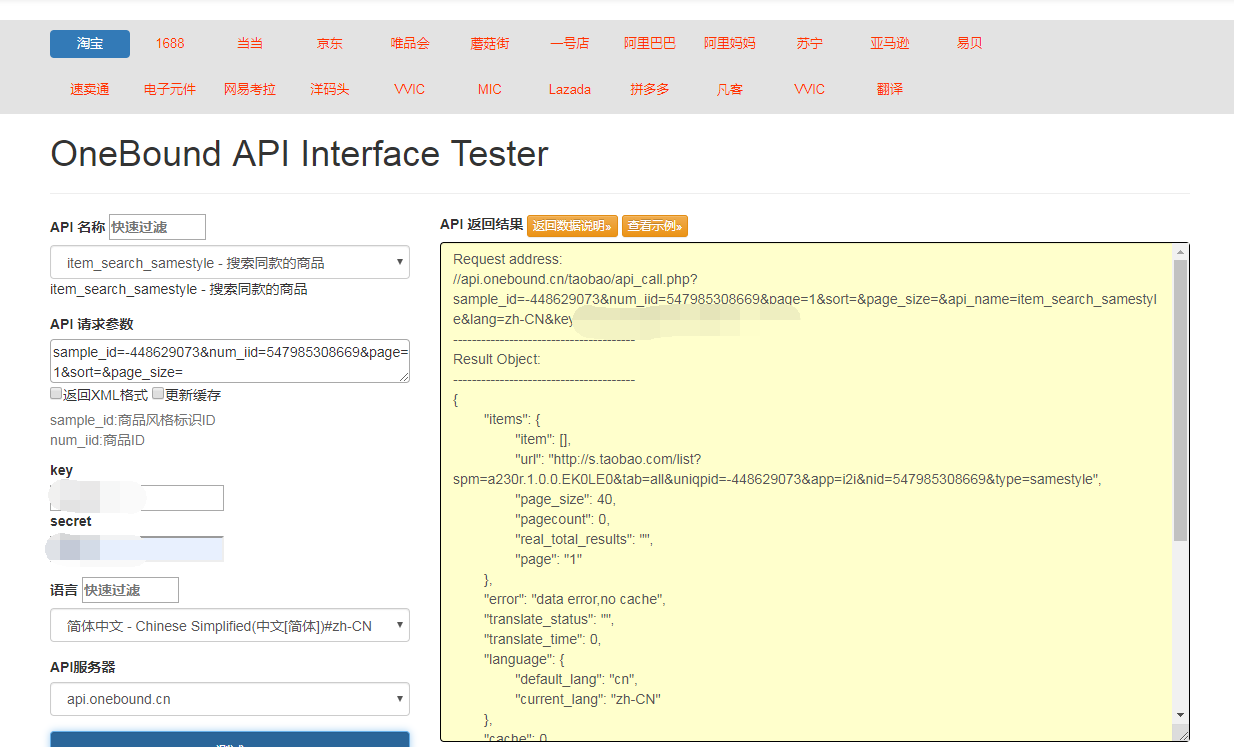Switch to the 阿里巴巴 tab
Screen dimensions: 1234x747
[650, 44]
